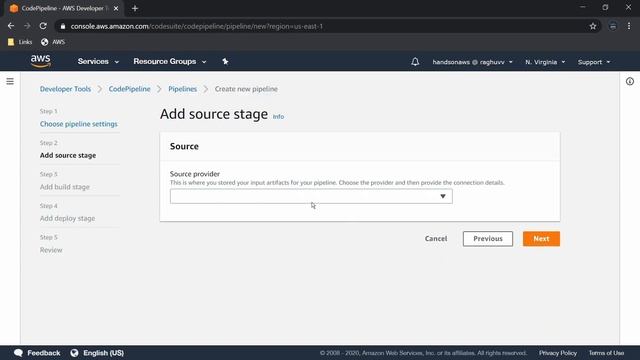
Task: Expand the Resource Groups menu
Action: [170, 61]
